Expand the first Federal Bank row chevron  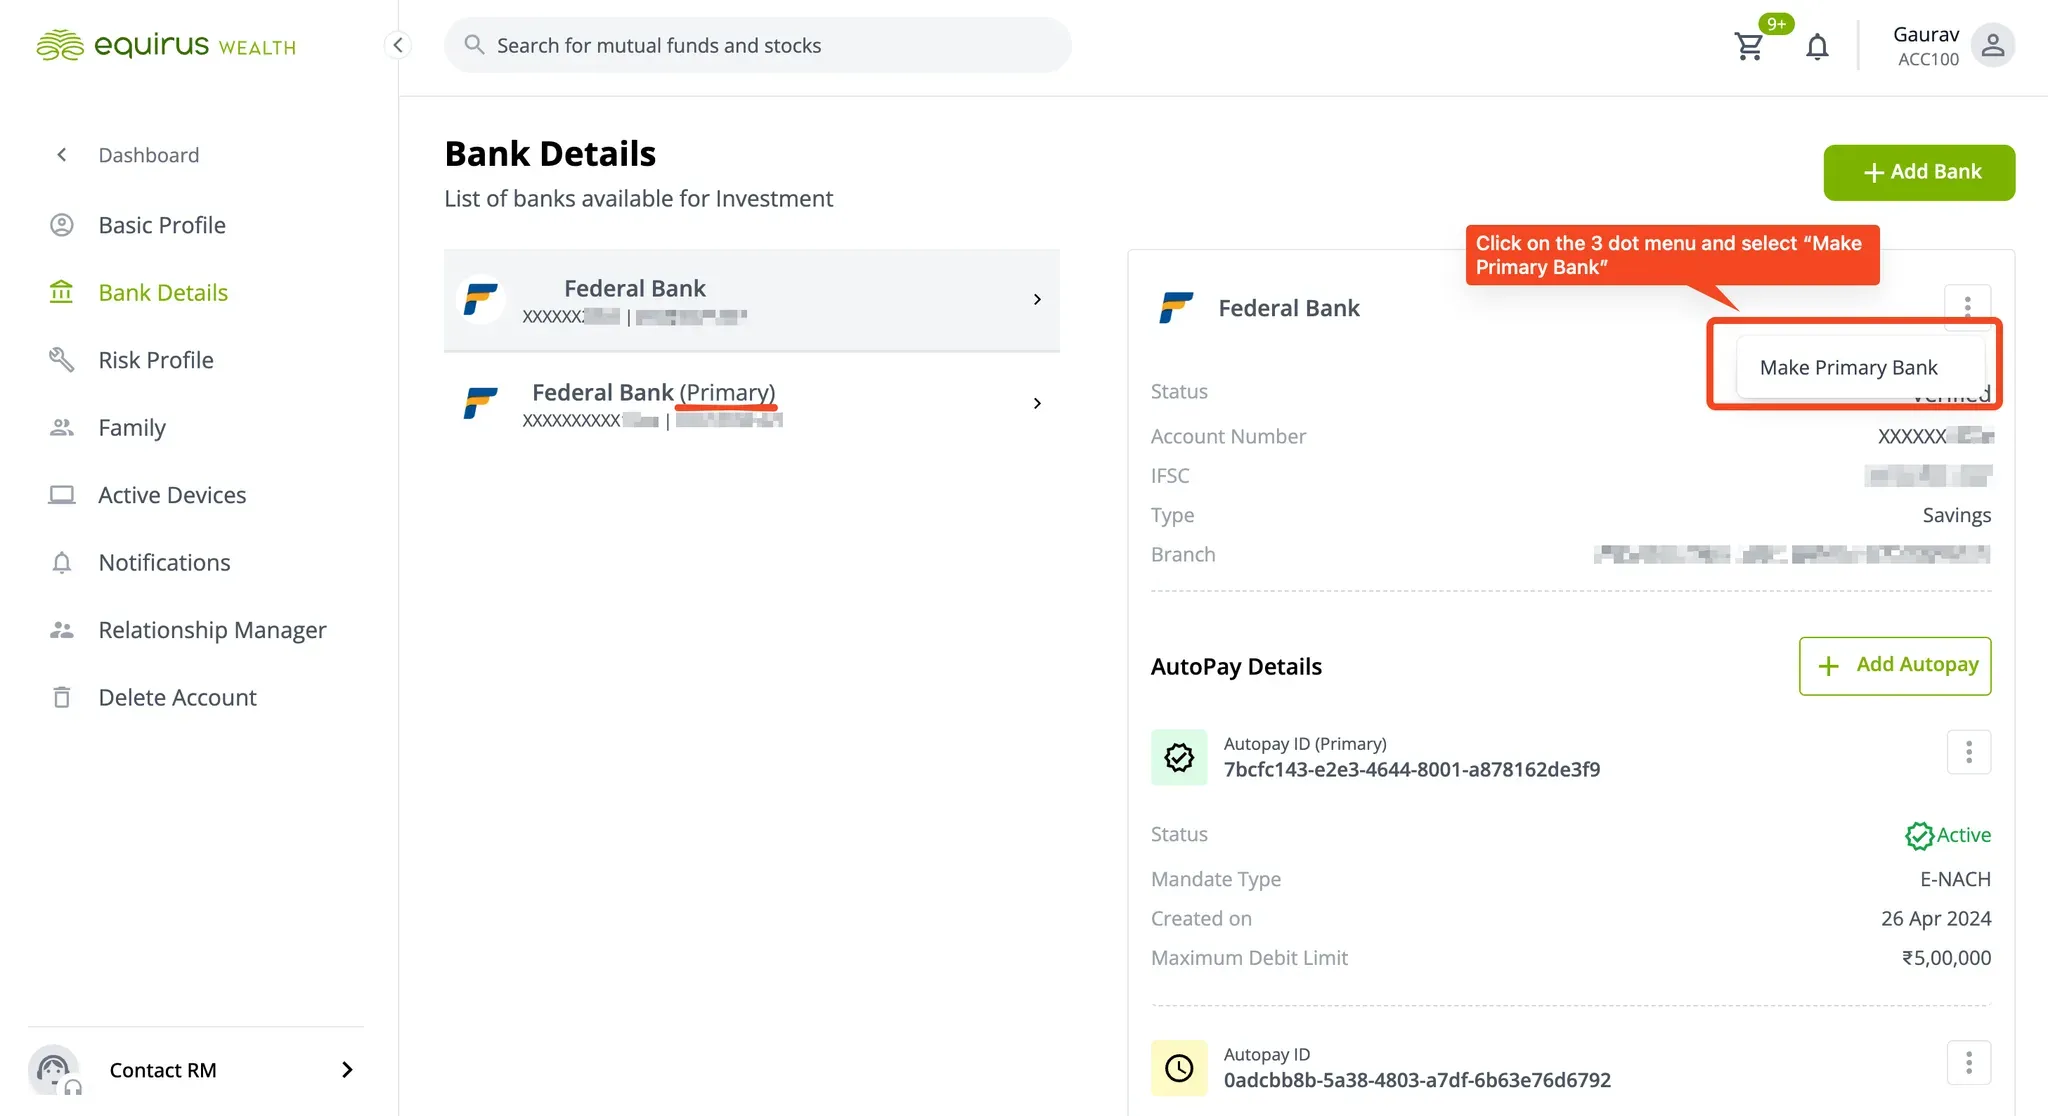tap(1037, 299)
